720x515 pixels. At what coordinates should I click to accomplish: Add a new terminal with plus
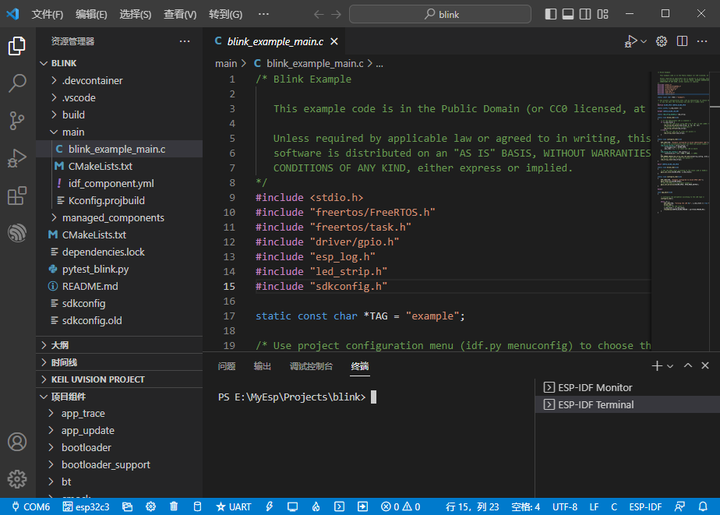pos(657,366)
